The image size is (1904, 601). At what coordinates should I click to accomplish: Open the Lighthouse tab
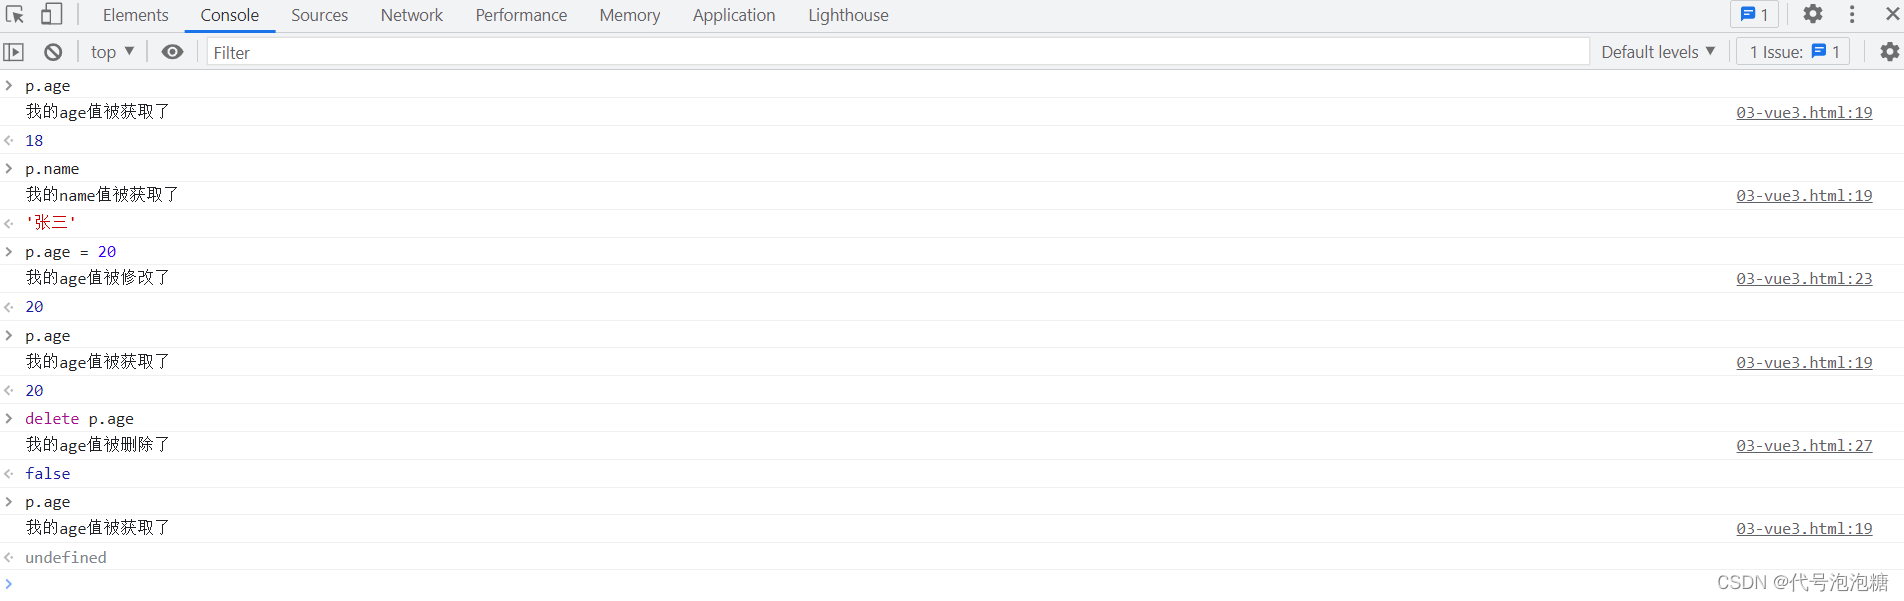point(848,15)
